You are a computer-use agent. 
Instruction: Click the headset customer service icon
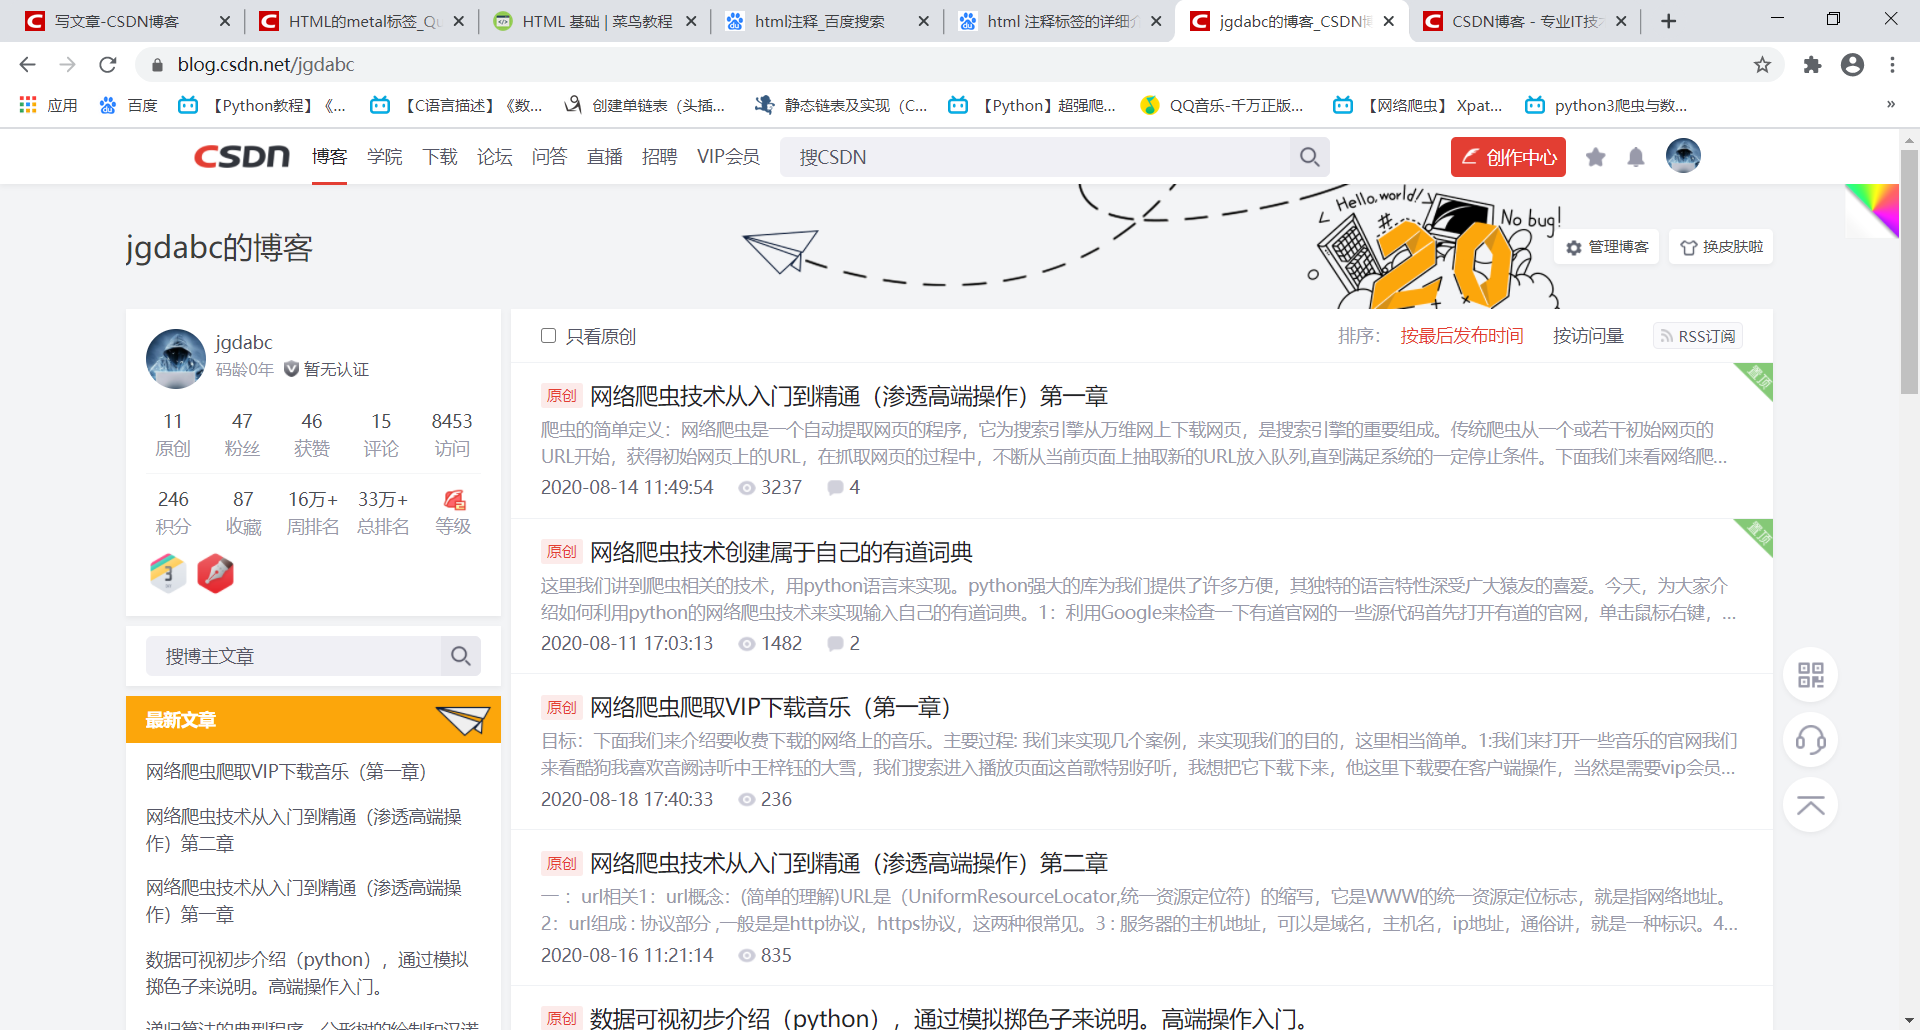[x=1810, y=740]
